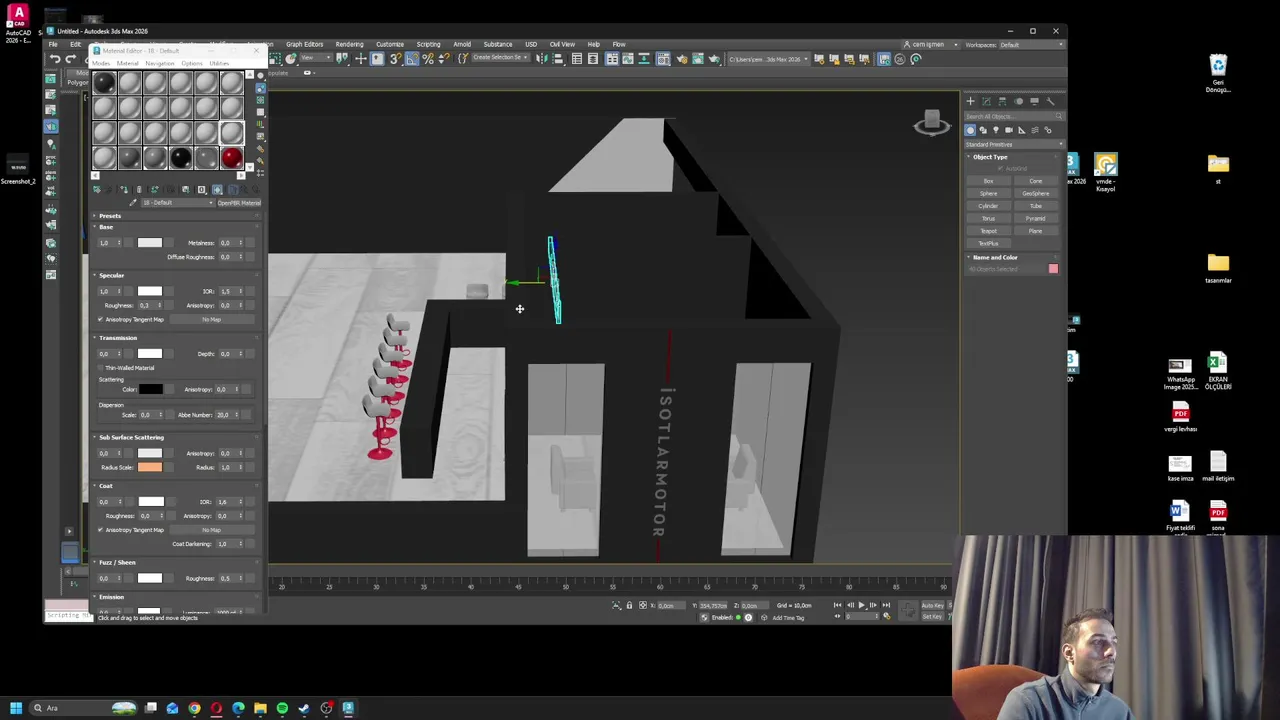Select the Cameras category icon
The height and width of the screenshot is (720, 1280).
pos(1009,130)
